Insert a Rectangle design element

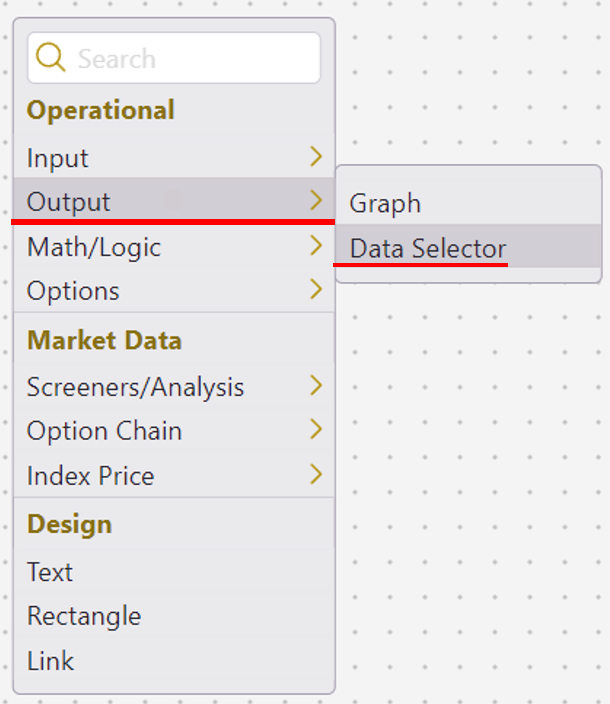[x=84, y=616]
